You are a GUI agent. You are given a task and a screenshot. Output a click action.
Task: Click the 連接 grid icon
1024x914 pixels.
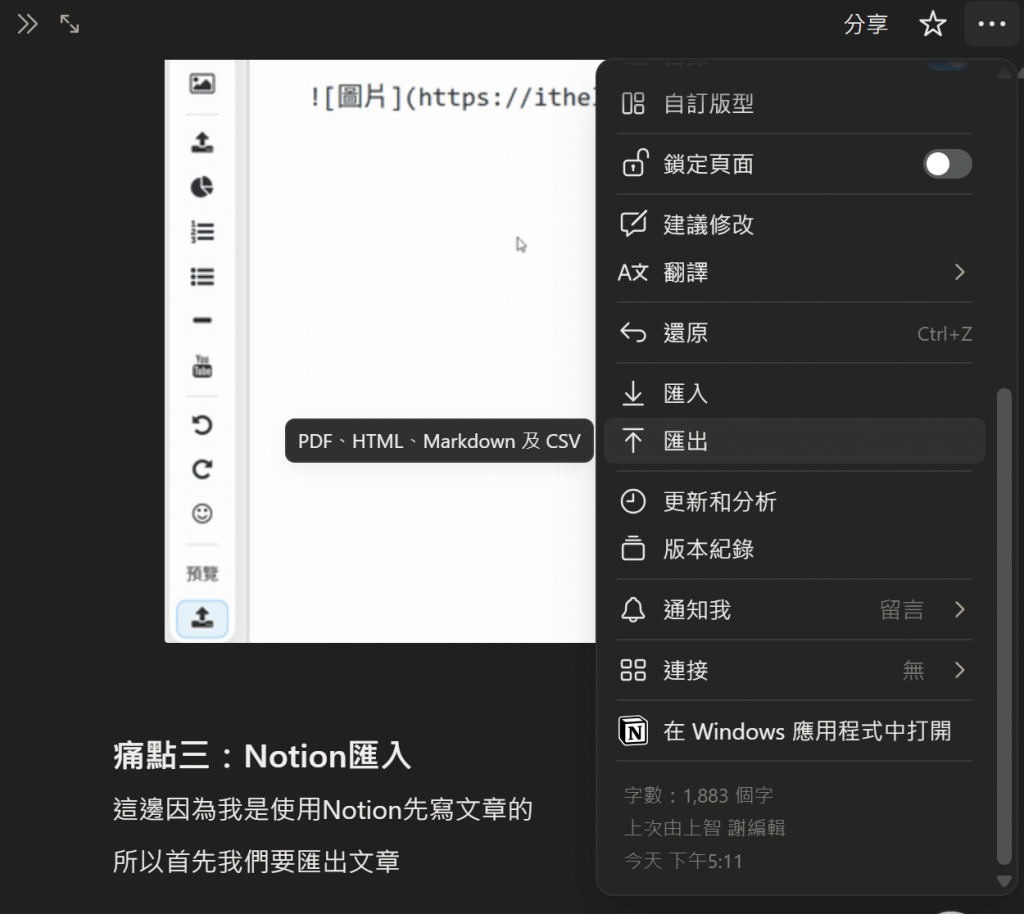point(633,670)
